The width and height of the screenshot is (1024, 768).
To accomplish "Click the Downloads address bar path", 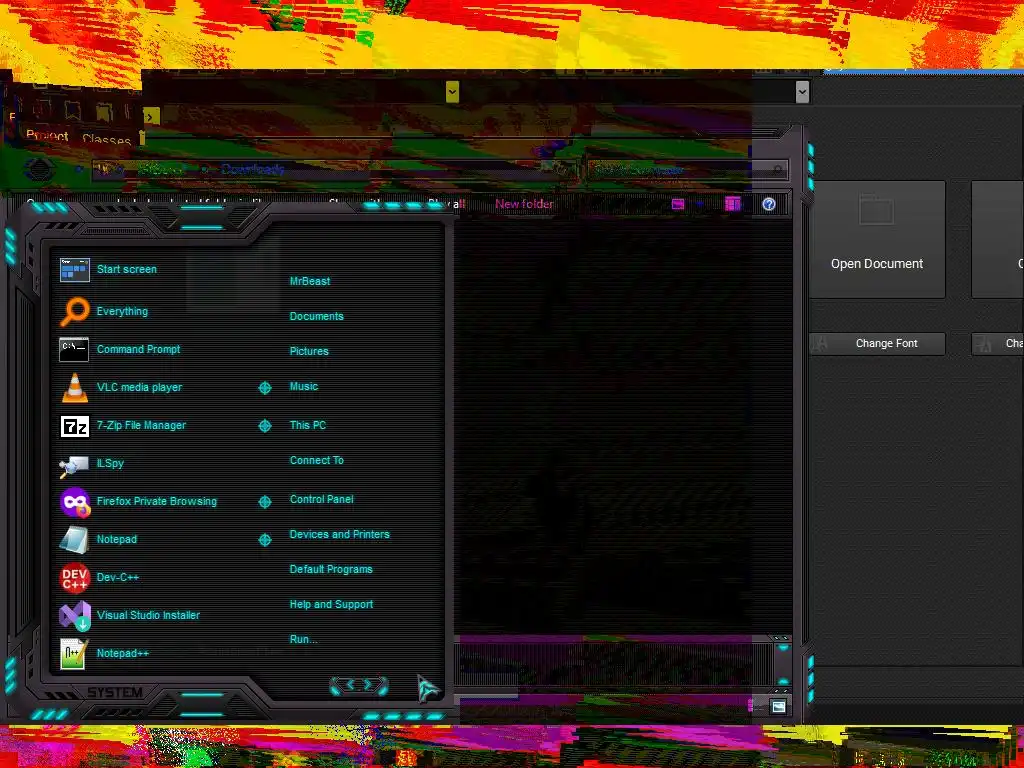I will click(x=252, y=170).
